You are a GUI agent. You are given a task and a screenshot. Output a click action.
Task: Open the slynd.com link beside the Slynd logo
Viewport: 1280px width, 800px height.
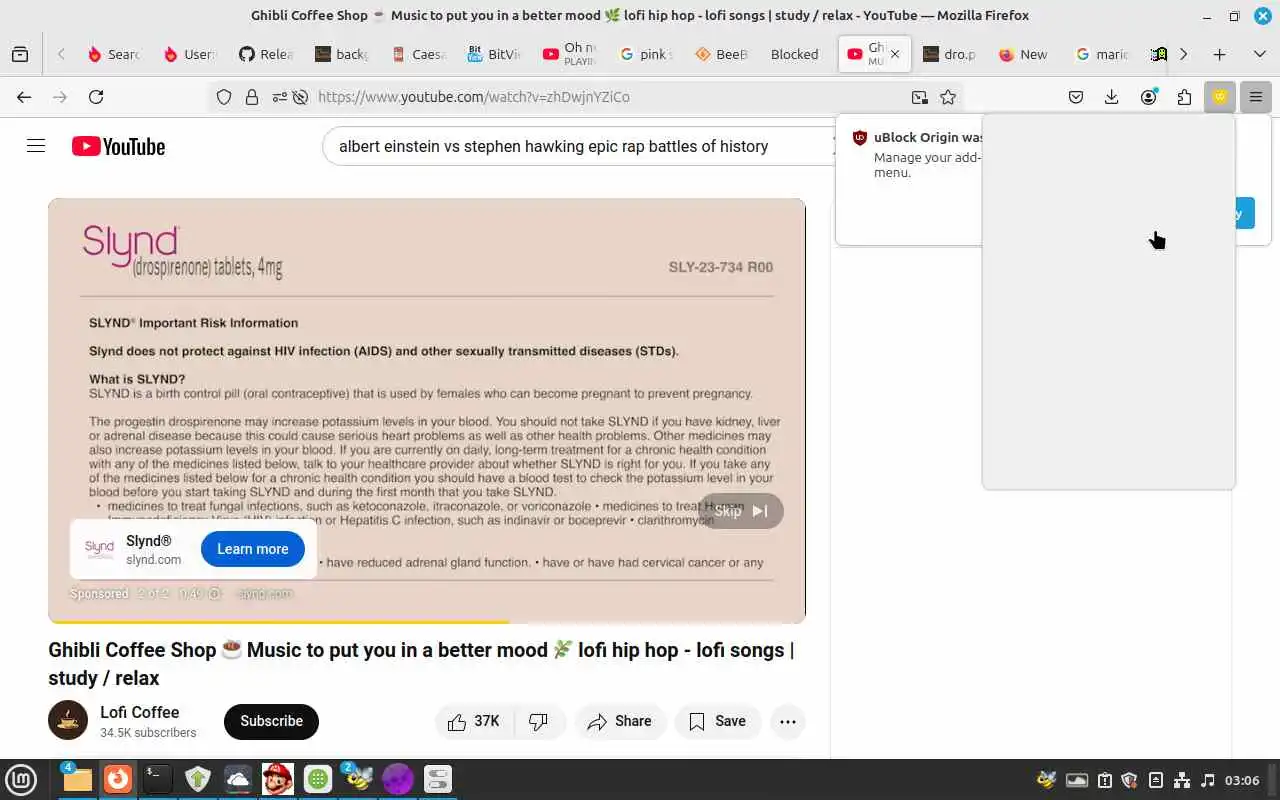(153, 560)
